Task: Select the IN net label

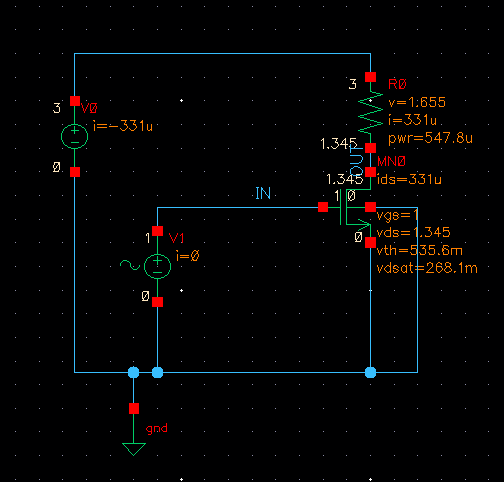Action: (x=263, y=193)
